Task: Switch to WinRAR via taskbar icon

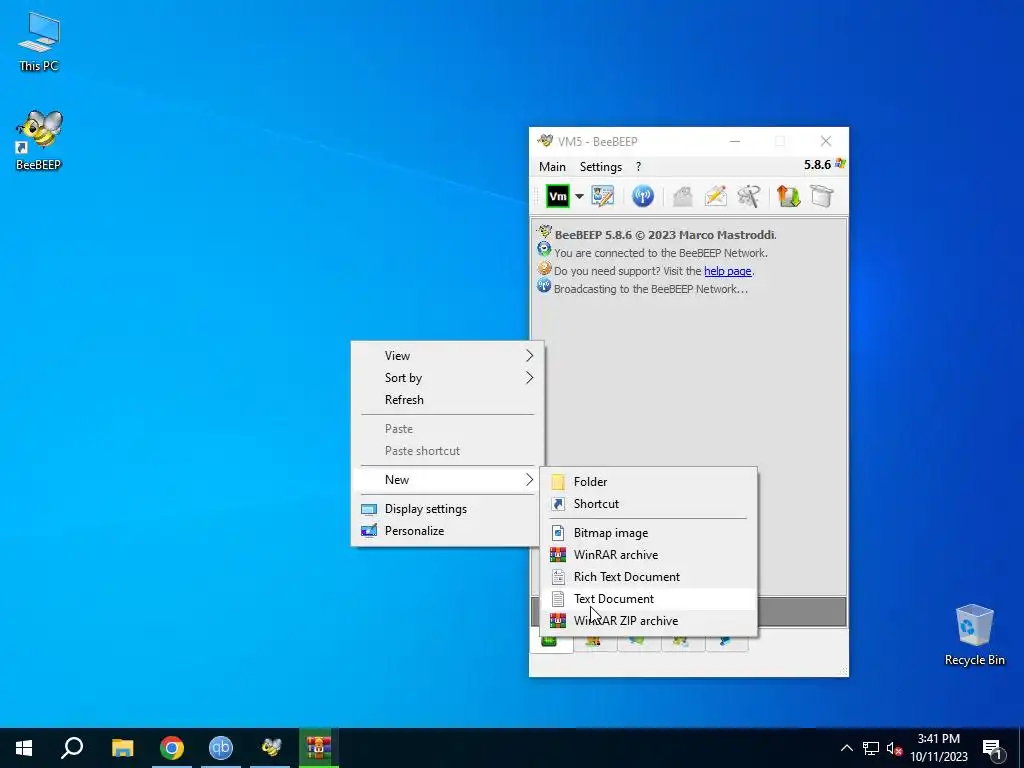Action: point(319,748)
